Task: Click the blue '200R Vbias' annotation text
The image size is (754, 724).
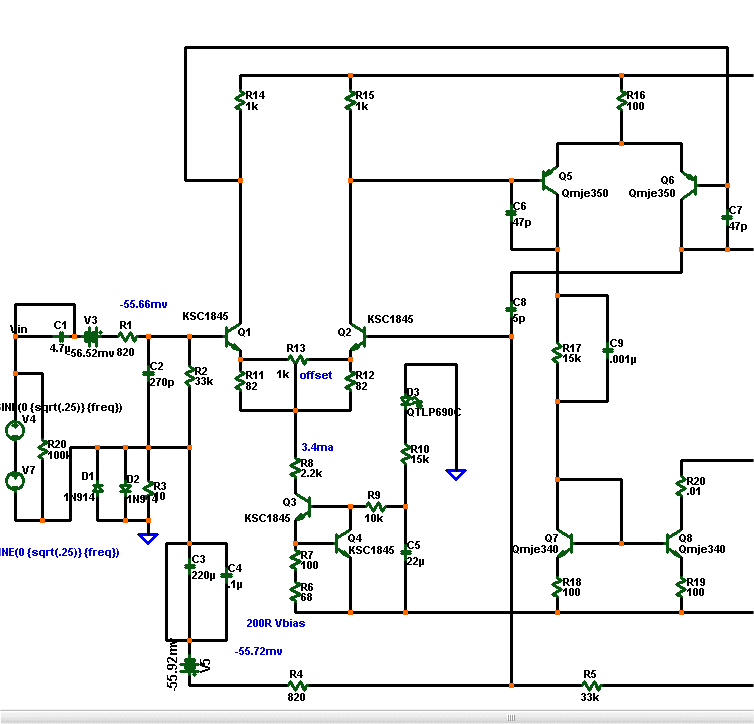Action: click(x=276, y=623)
